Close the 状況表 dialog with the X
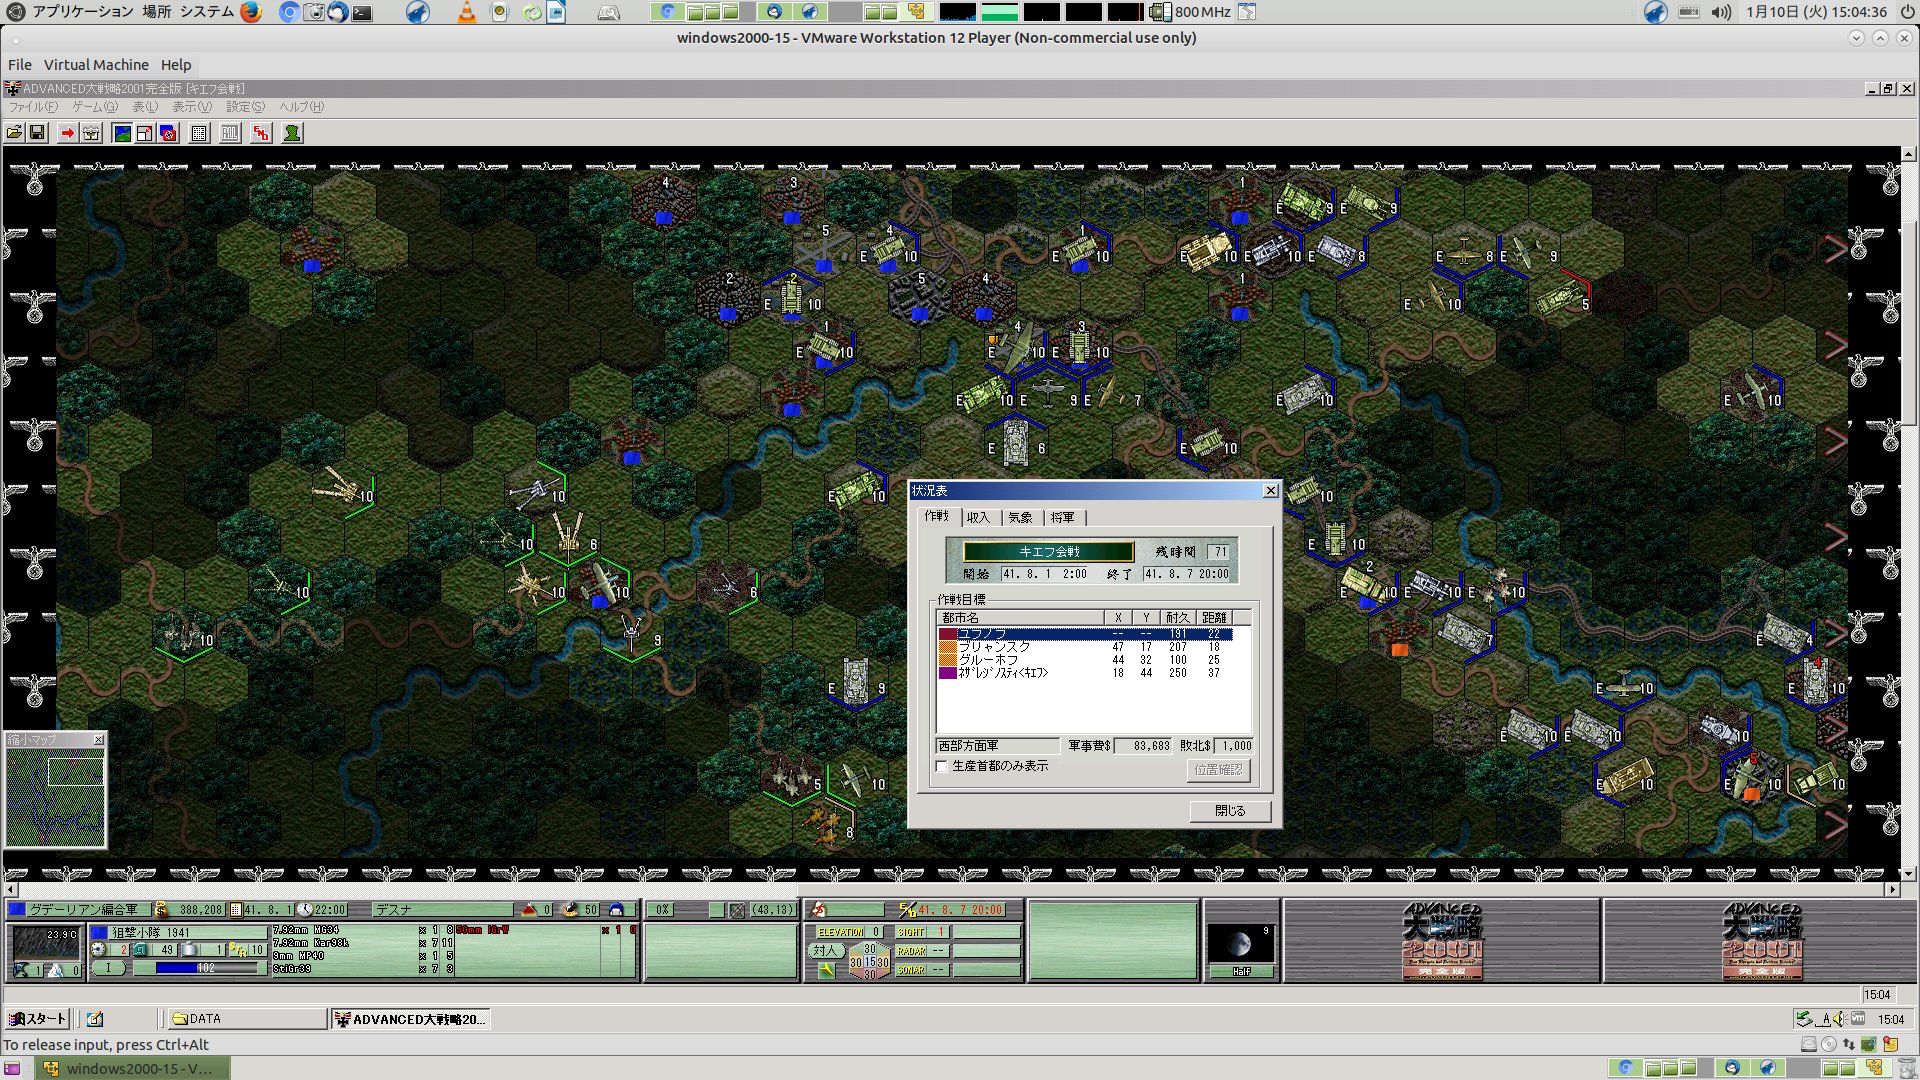Image resolution: width=1920 pixels, height=1080 pixels. (1270, 490)
